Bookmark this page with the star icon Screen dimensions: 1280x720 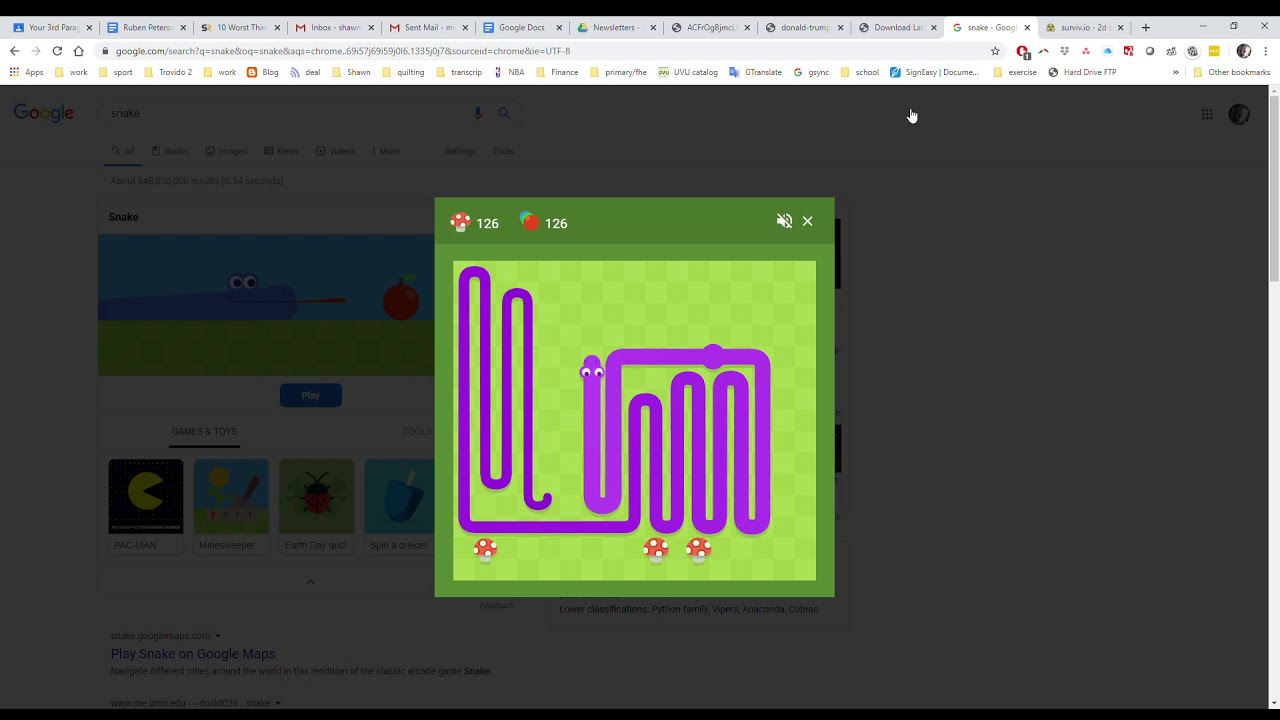click(x=995, y=51)
